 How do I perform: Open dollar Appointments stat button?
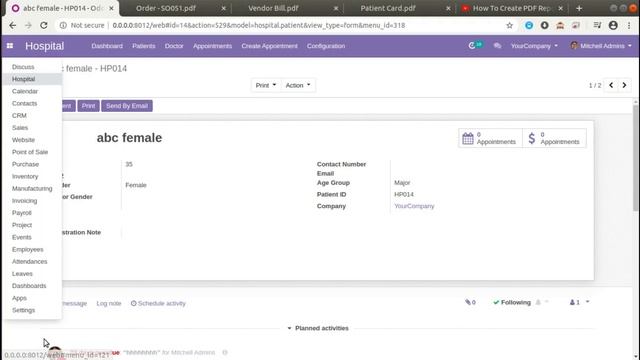coord(554,138)
